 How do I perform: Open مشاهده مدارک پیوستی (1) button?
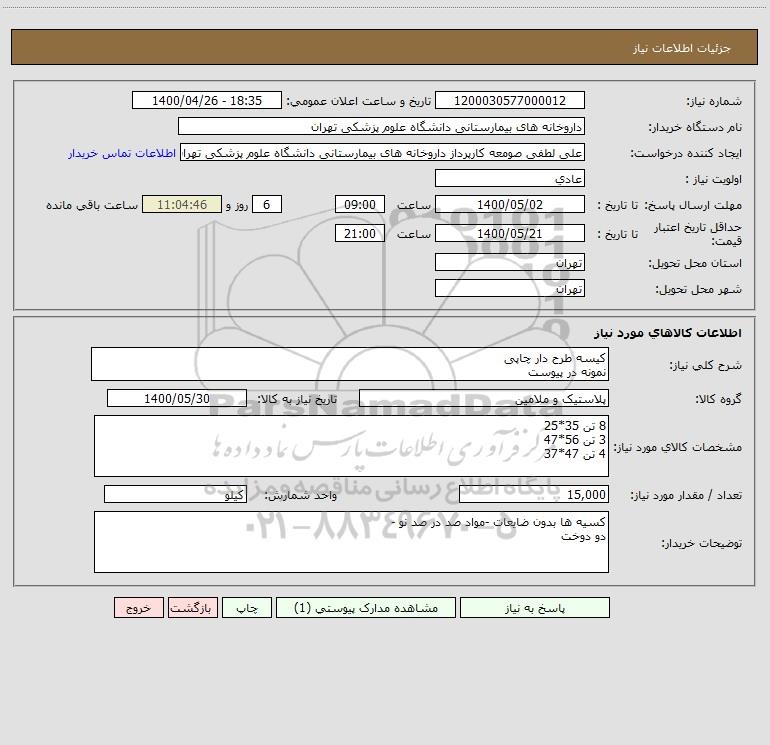coord(366,607)
